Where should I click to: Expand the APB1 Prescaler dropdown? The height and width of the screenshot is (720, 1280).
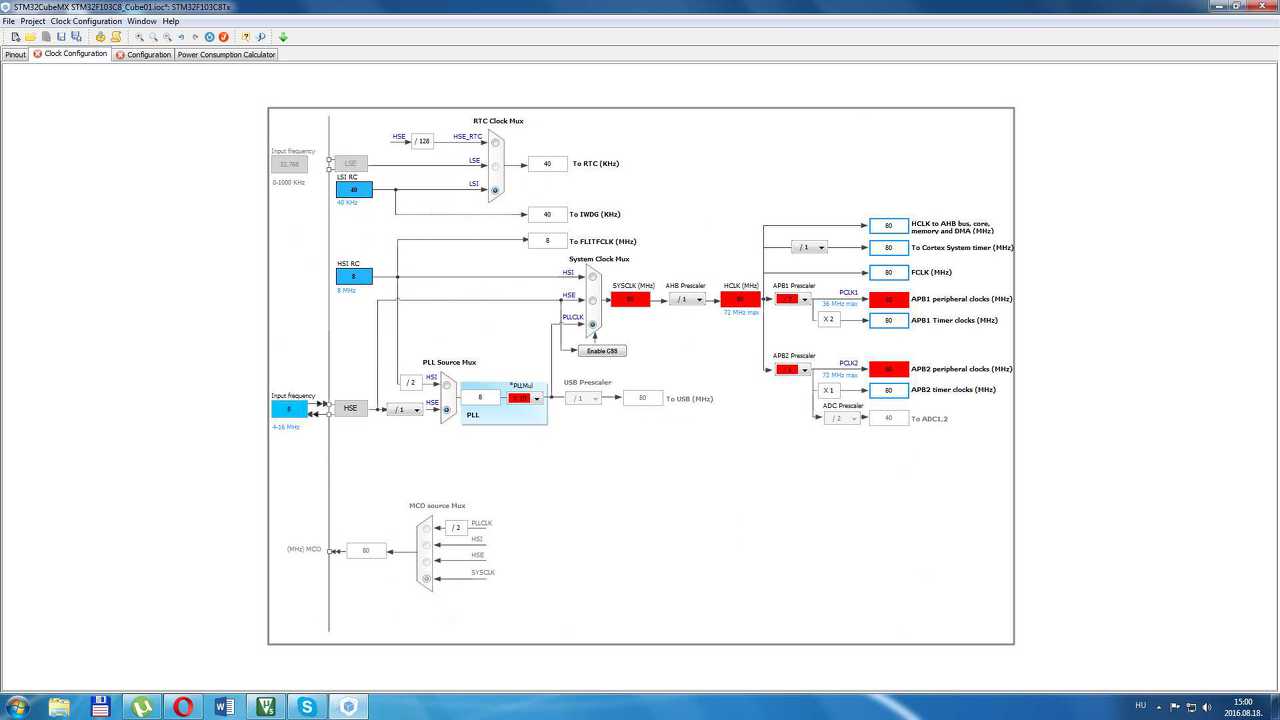[793, 299]
